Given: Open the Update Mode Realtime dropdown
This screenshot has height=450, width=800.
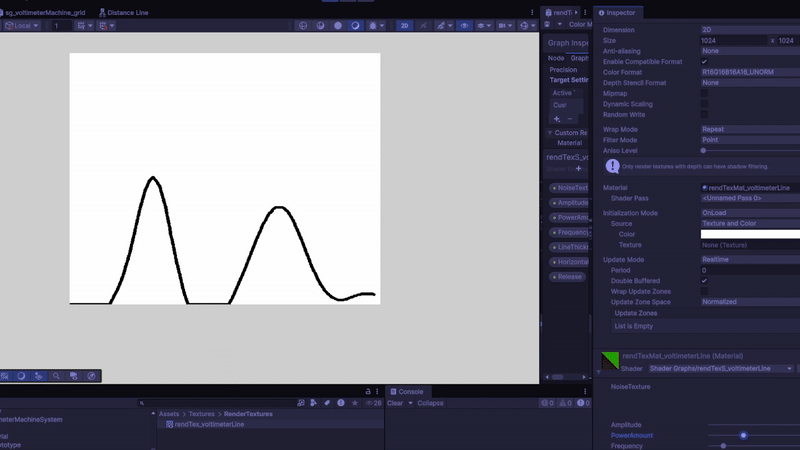Looking at the screenshot, I should pos(749,260).
